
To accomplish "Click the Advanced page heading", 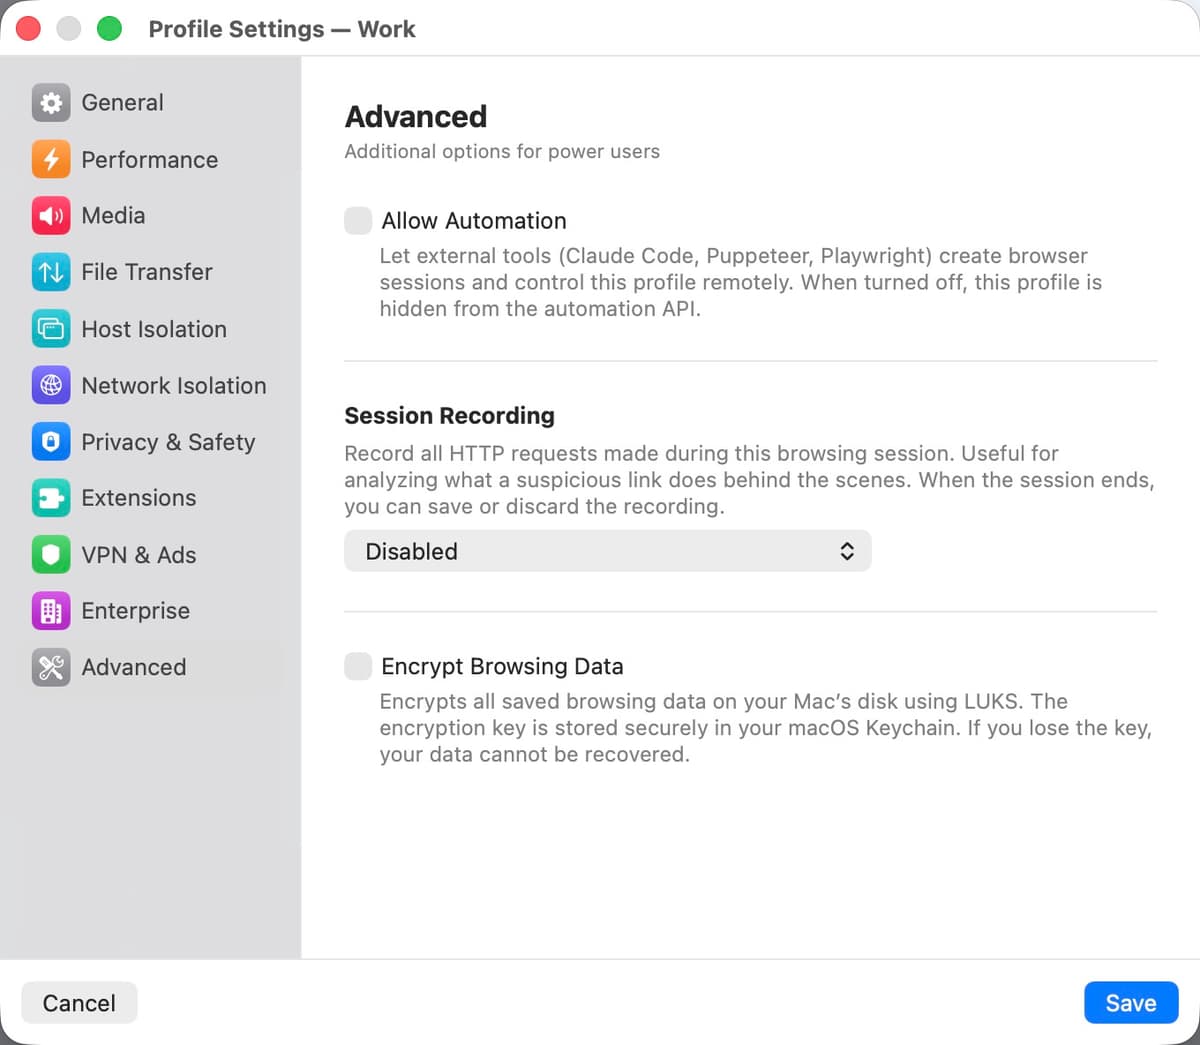I will tap(416, 116).
